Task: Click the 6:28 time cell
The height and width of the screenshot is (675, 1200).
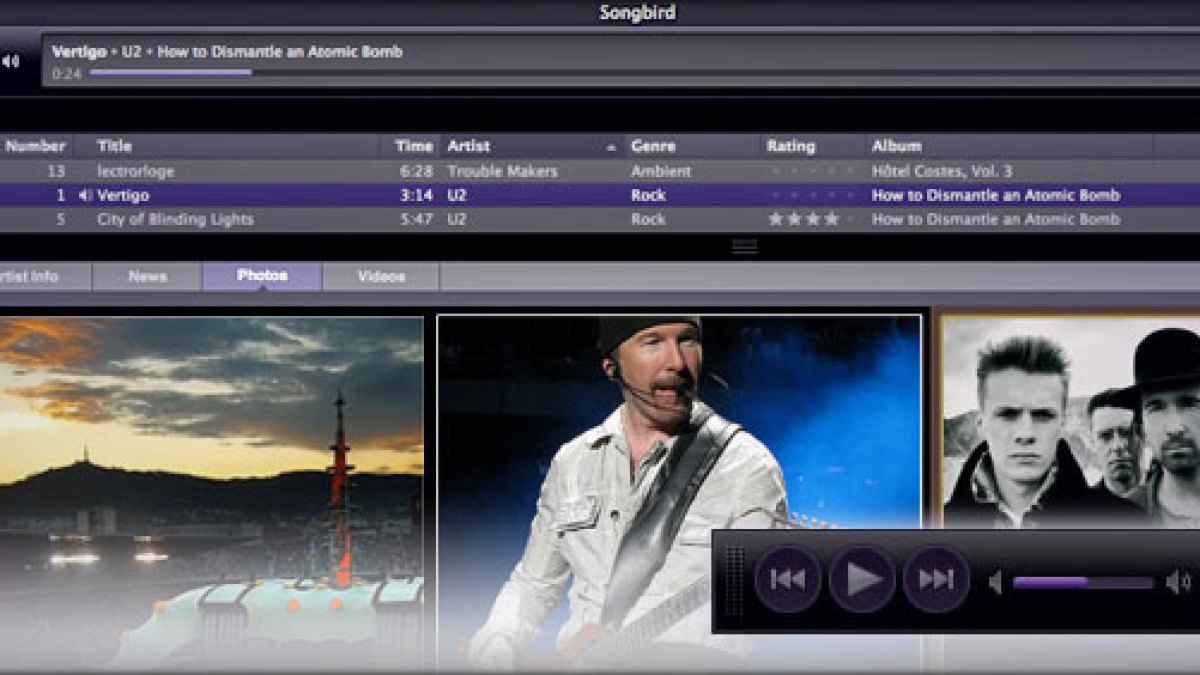Action: [x=415, y=172]
